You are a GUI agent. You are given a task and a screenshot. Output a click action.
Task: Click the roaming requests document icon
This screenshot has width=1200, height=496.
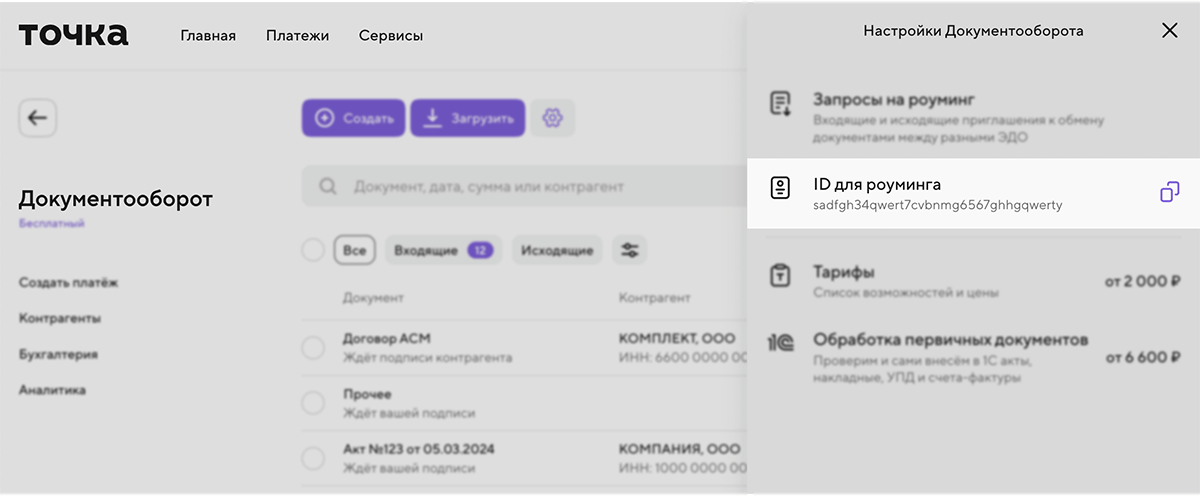(x=780, y=104)
